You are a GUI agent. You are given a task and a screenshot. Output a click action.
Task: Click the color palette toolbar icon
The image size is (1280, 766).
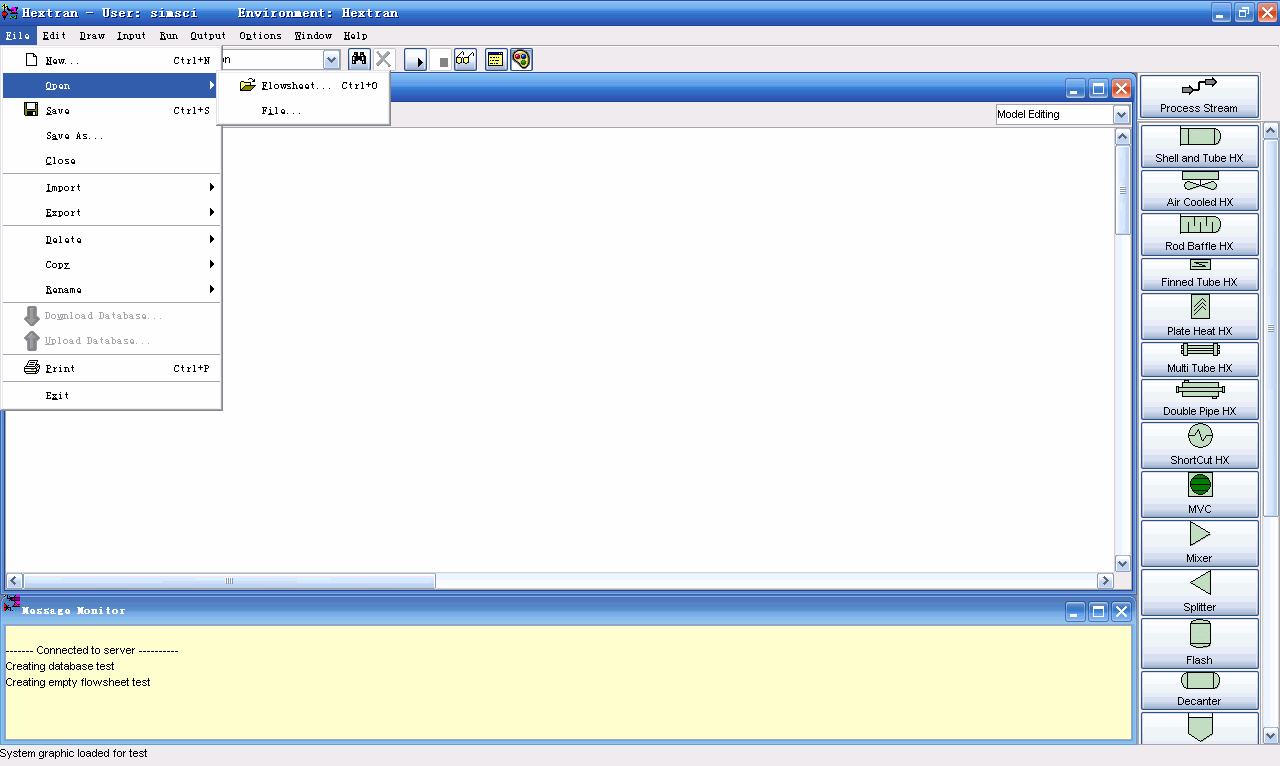[521, 60]
